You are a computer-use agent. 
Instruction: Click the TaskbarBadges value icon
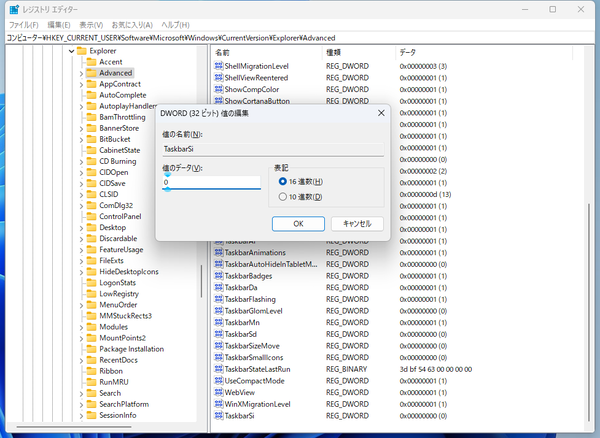coord(218,276)
